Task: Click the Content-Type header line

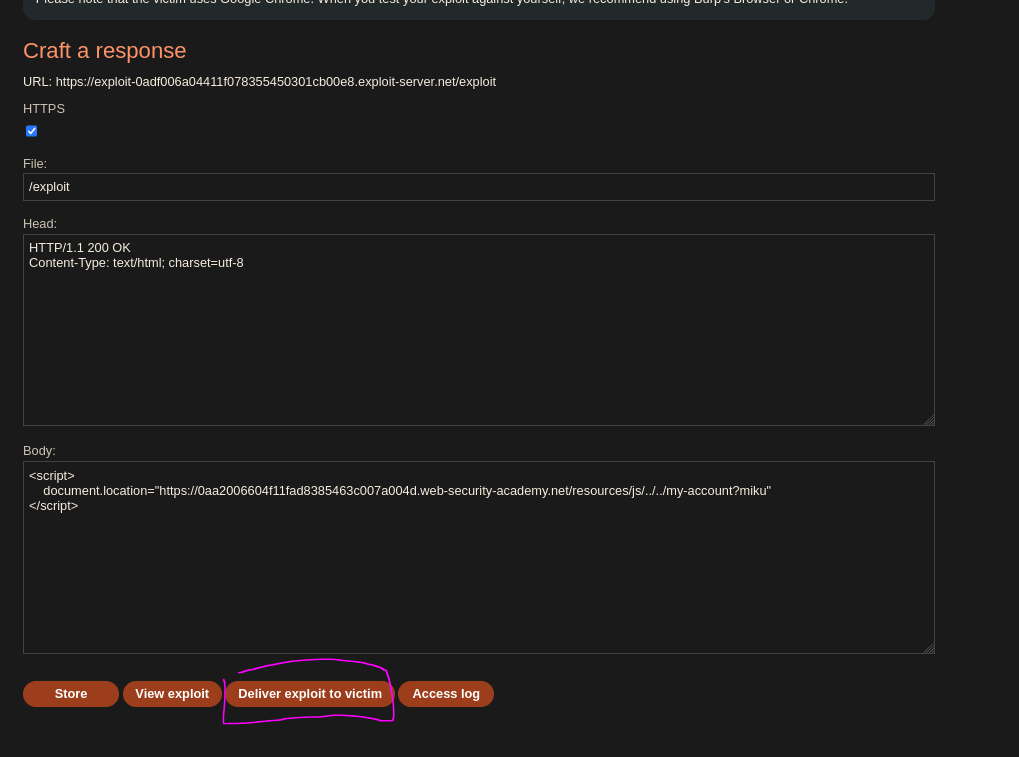Action: tap(136, 263)
